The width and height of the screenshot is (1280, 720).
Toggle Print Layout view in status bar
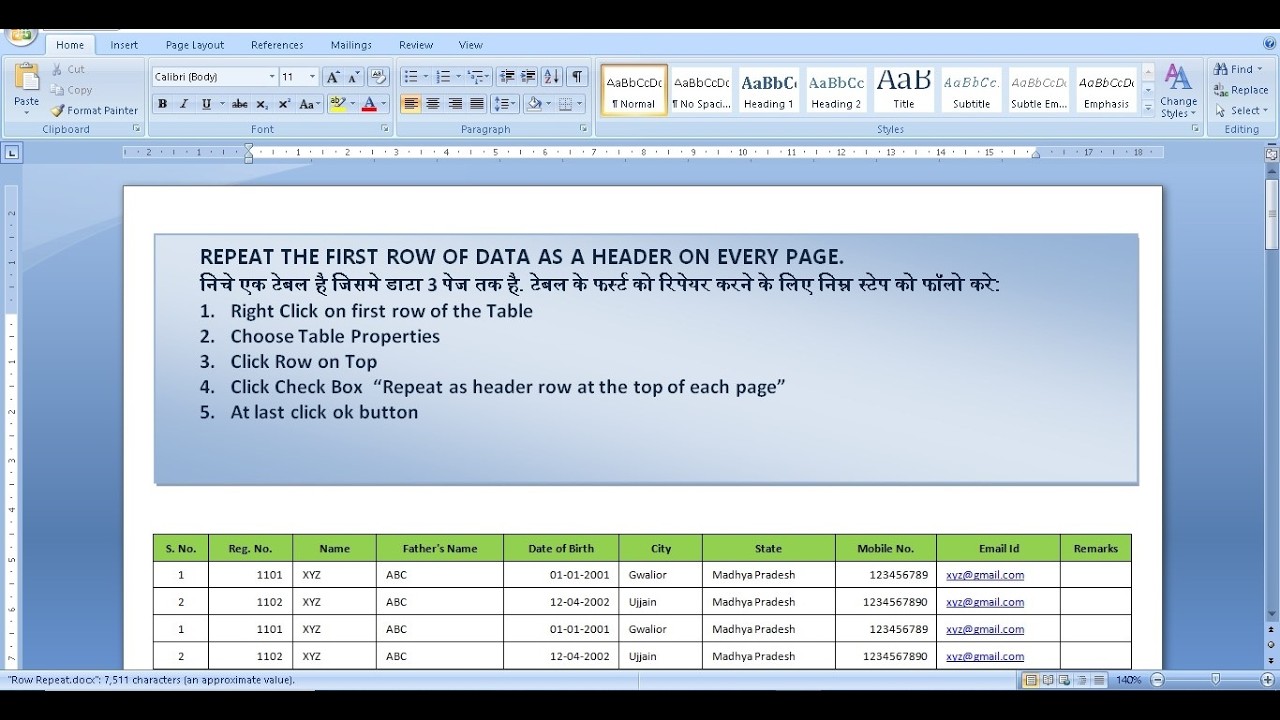1030,680
